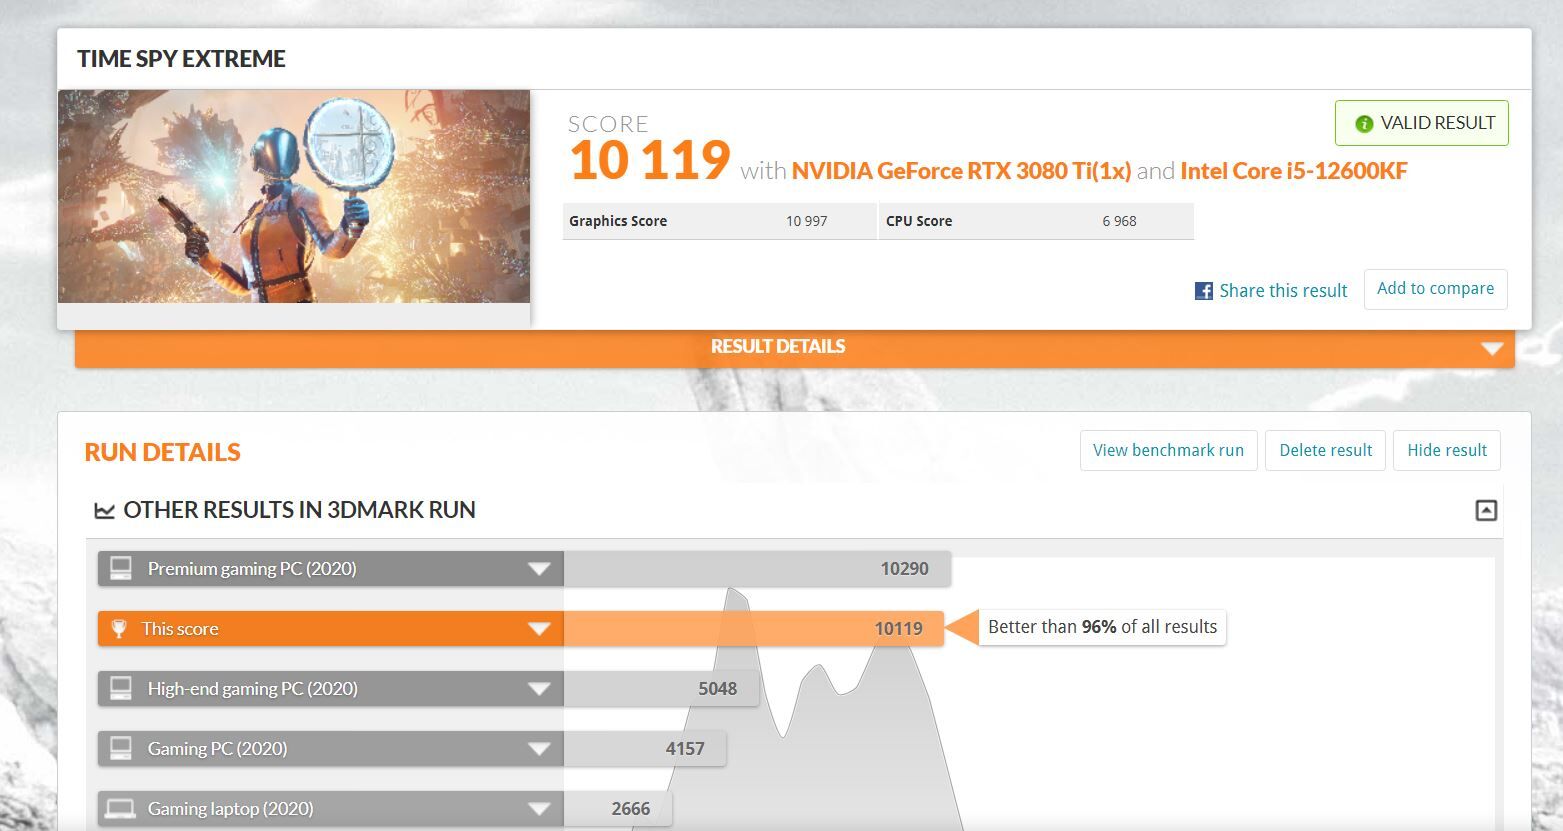
Task: Click the This score bar value 10119
Action: pos(898,629)
